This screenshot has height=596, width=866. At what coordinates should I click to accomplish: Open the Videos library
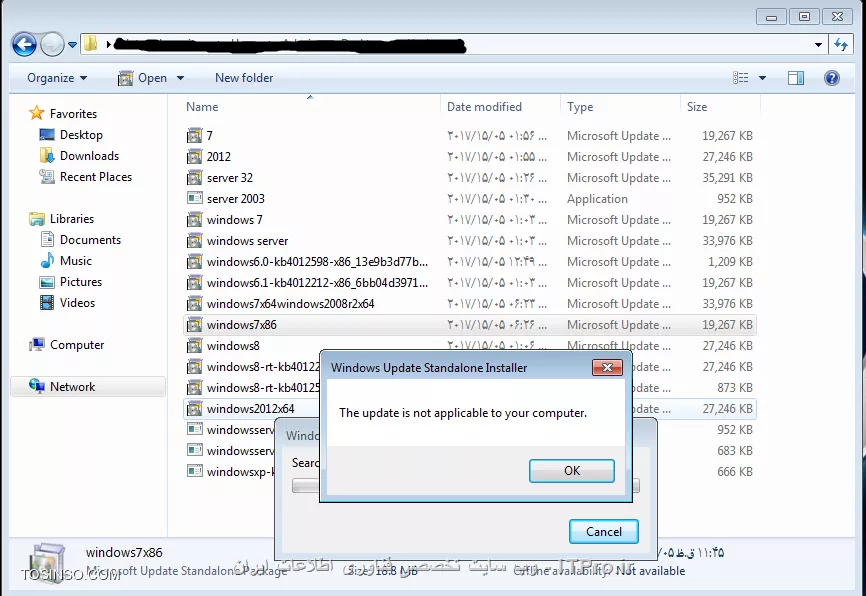[77, 302]
